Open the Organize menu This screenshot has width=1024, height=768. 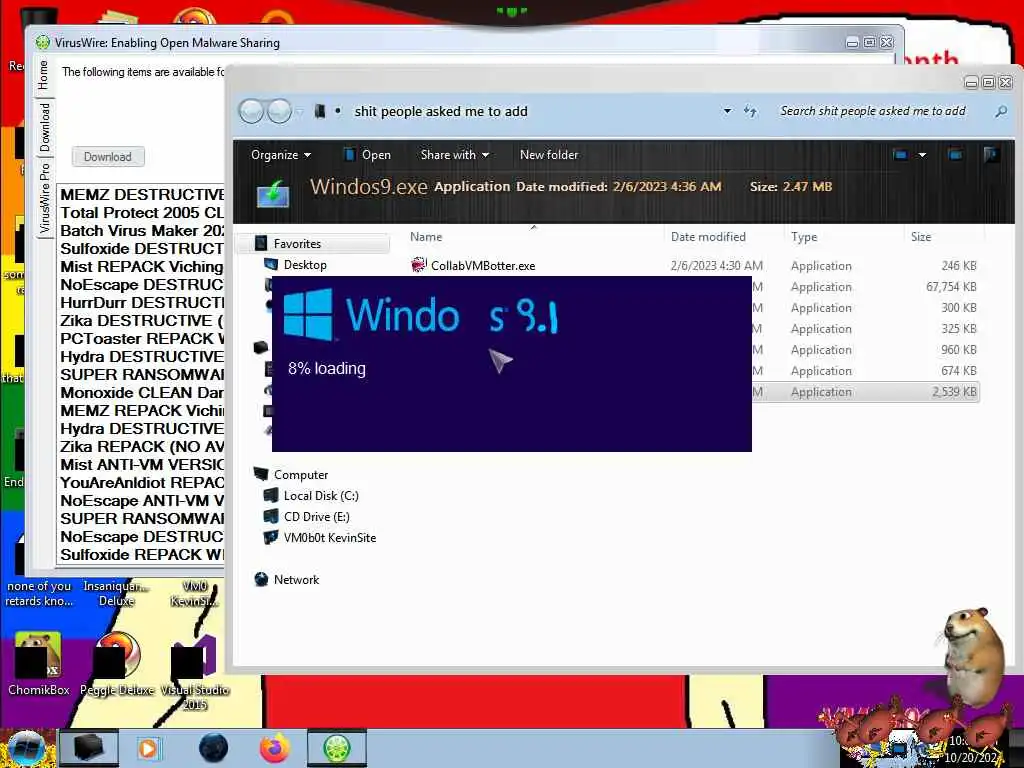(x=281, y=155)
